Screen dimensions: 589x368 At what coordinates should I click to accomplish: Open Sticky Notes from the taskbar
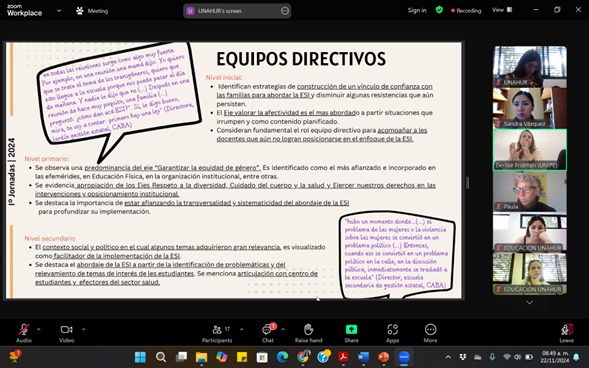242,357
